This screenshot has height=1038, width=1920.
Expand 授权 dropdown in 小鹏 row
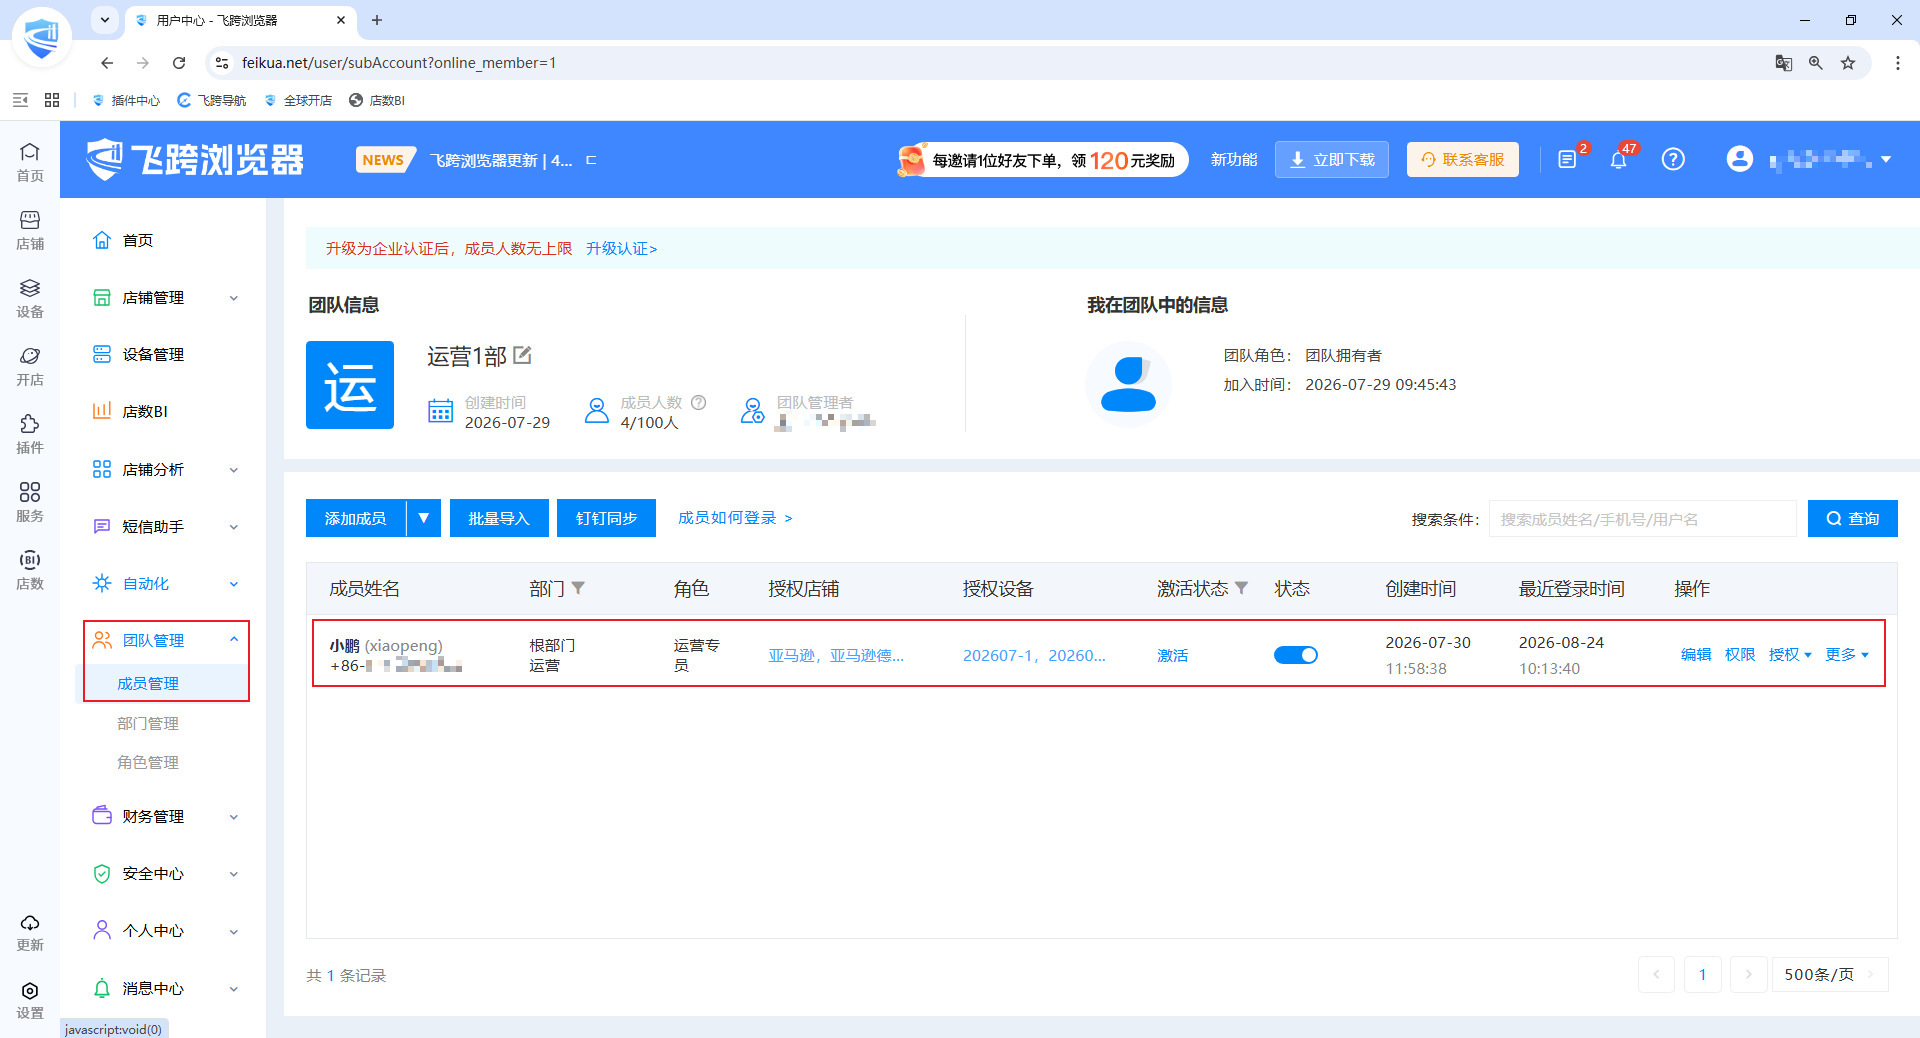1790,654
